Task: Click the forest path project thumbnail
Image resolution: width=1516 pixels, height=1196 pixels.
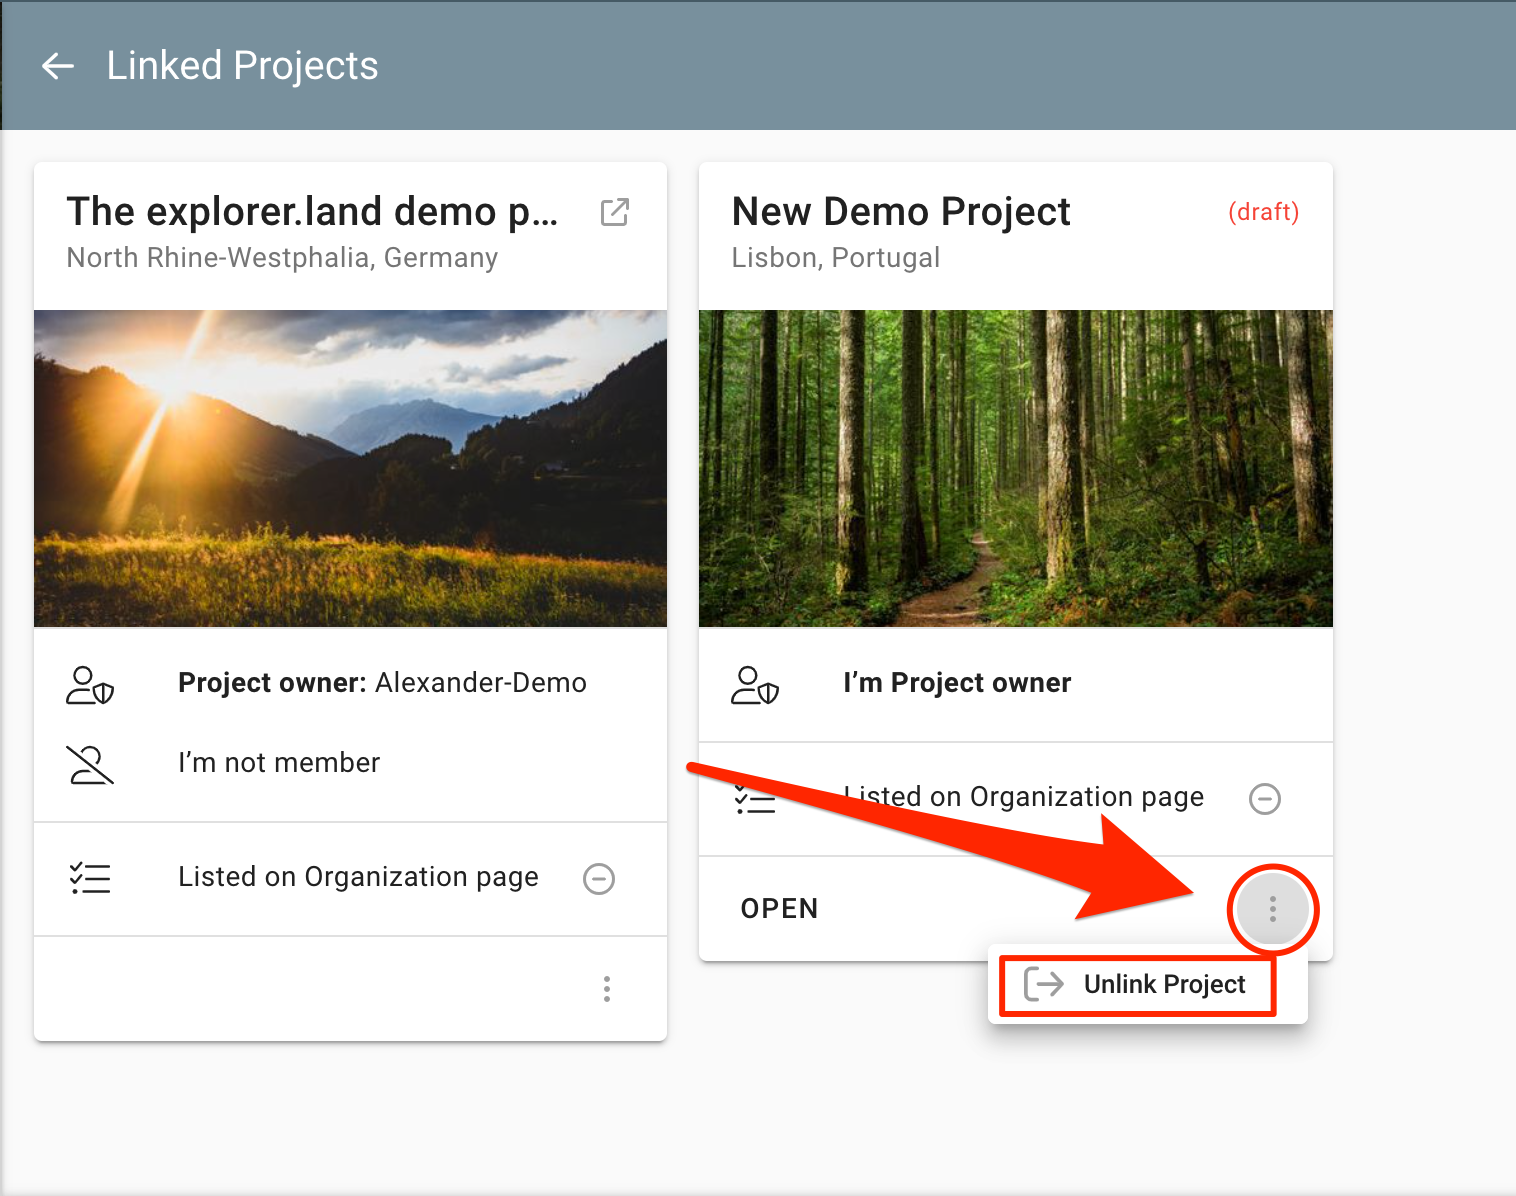Action: tap(1015, 468)
